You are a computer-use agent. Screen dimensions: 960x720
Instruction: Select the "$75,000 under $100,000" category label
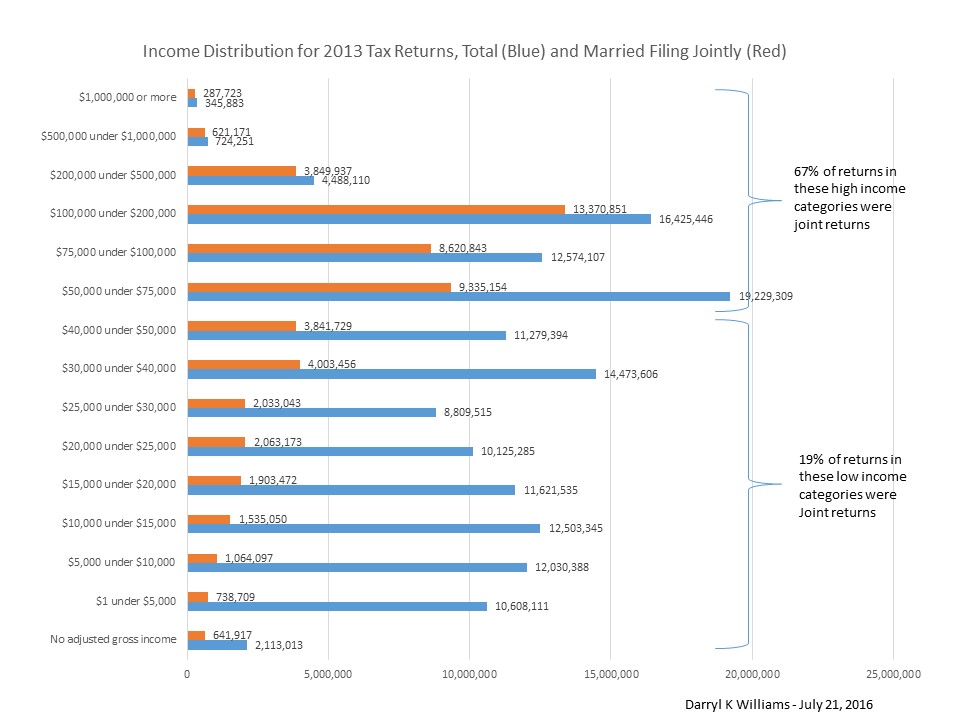pyautogui.click(x=116, y=252)
